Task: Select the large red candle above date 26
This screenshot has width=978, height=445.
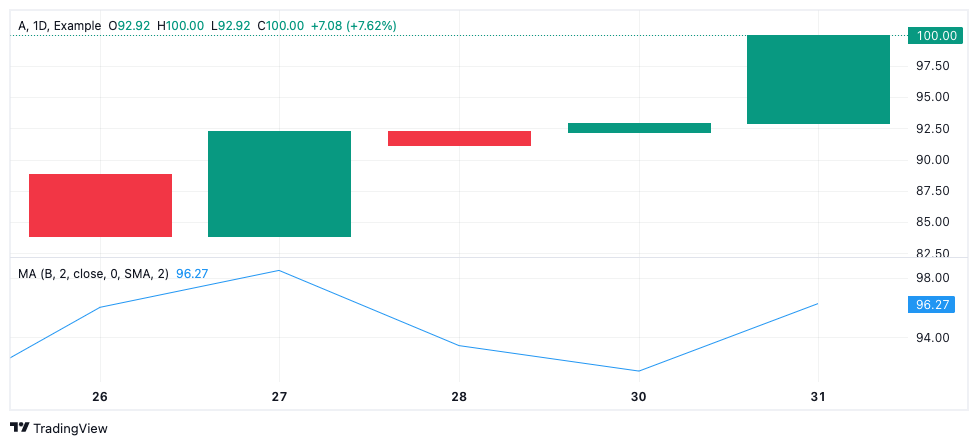Action: 100,205
